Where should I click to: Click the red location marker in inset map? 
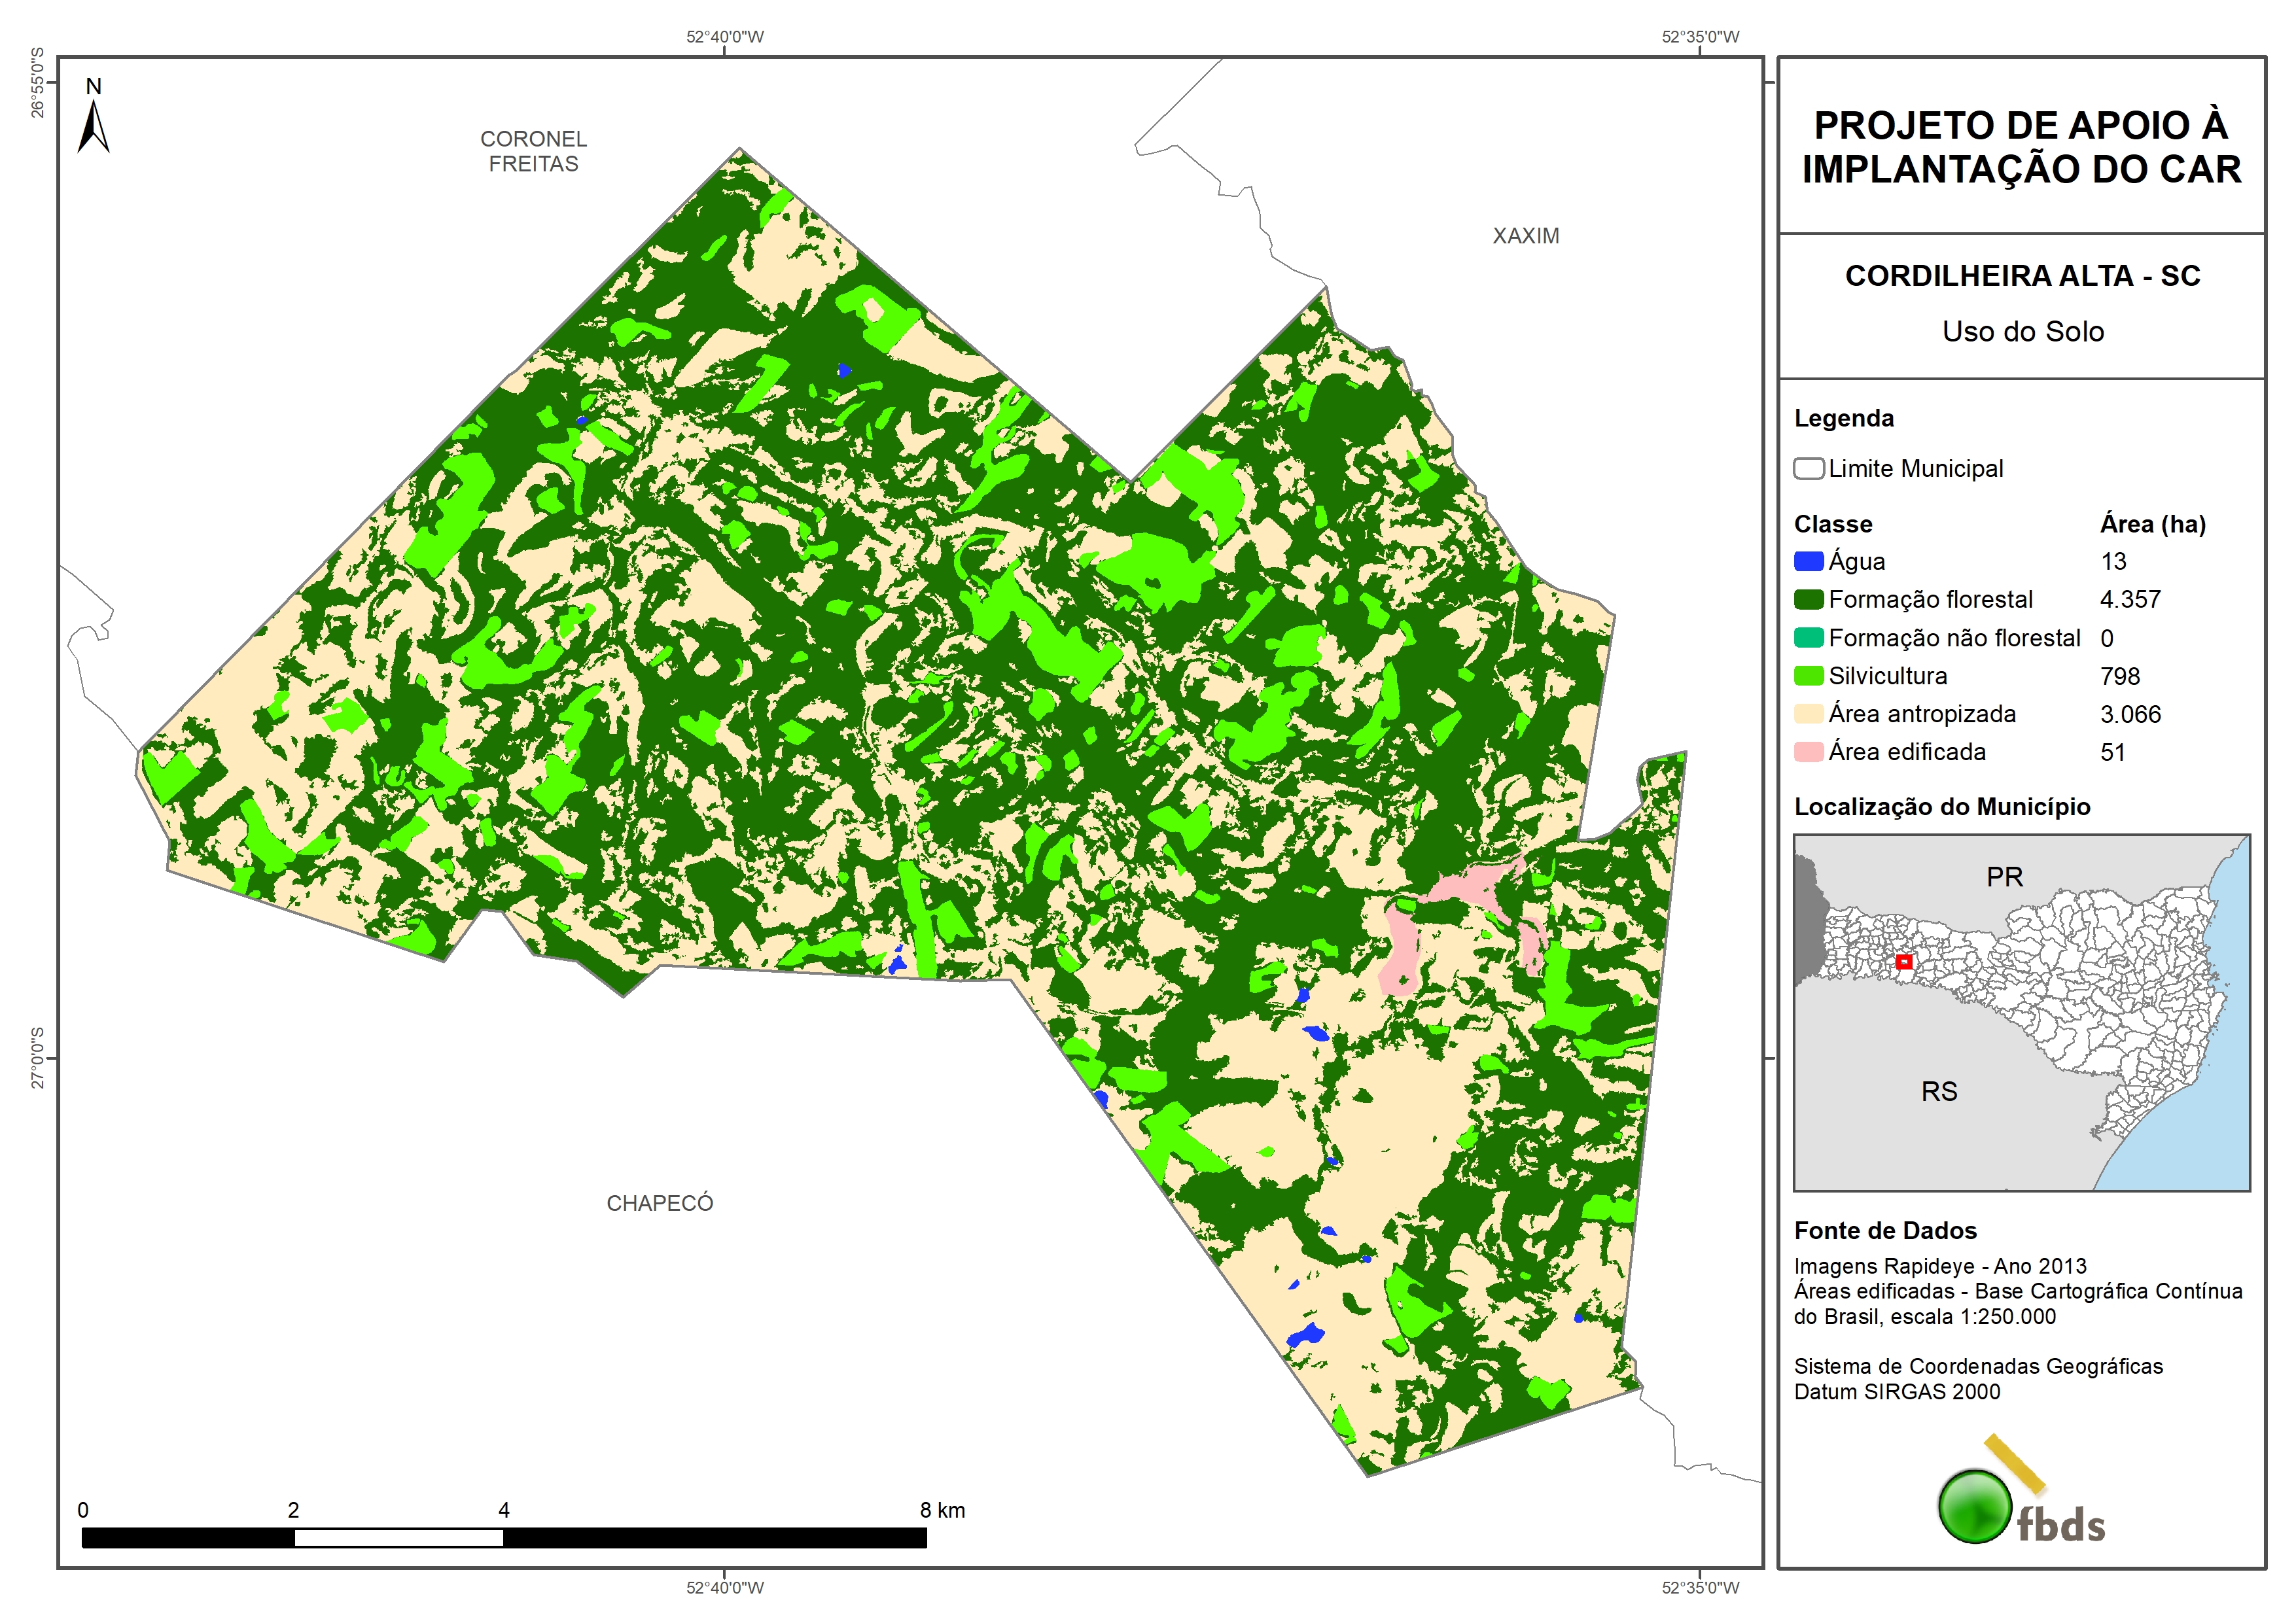pyautogui.click(x=1904, y=961)
